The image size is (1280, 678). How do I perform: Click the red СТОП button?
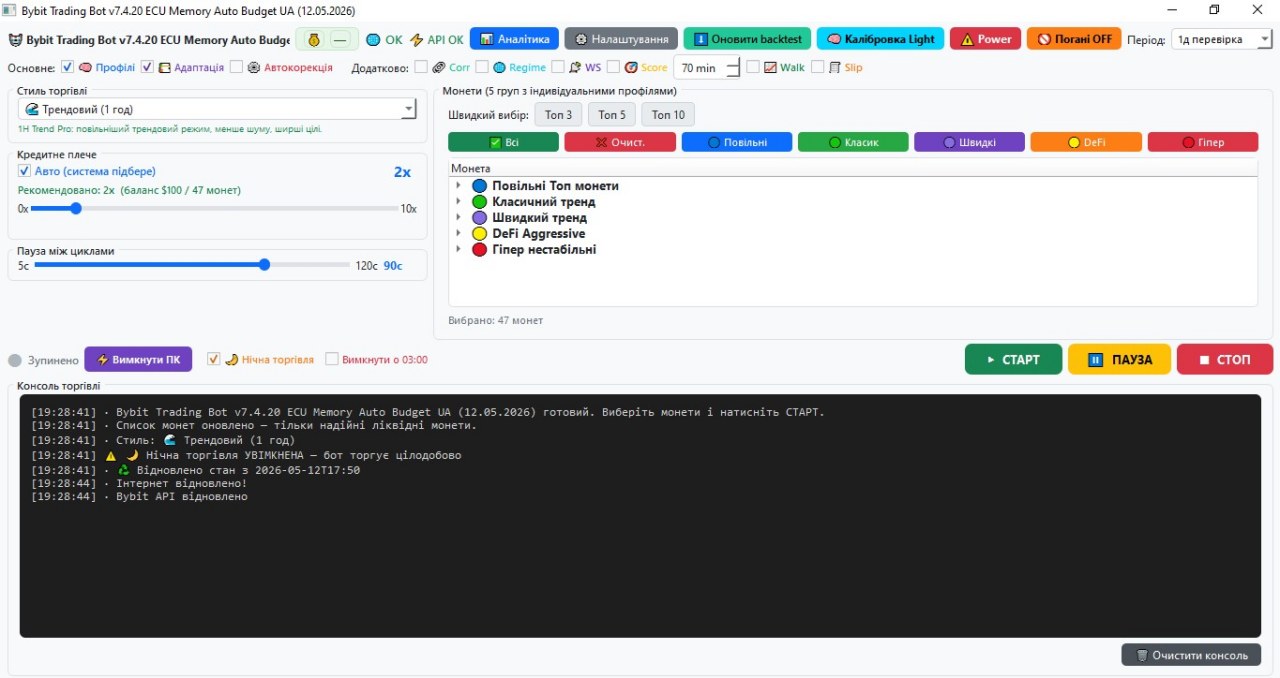[x=1225, y=359]
